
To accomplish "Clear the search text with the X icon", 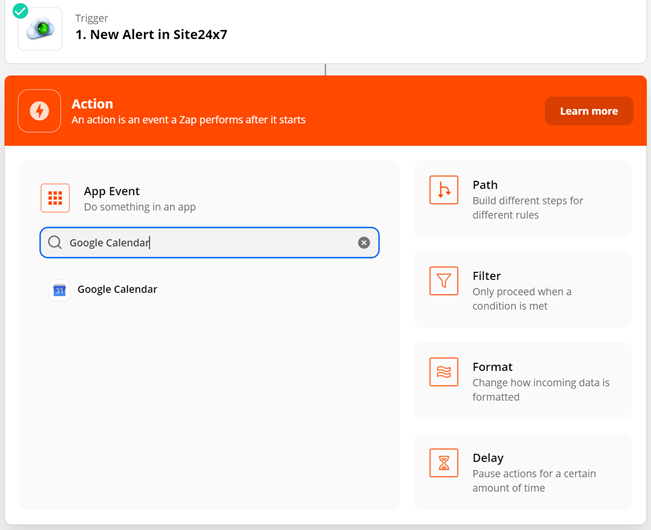I will pos(364,243).
